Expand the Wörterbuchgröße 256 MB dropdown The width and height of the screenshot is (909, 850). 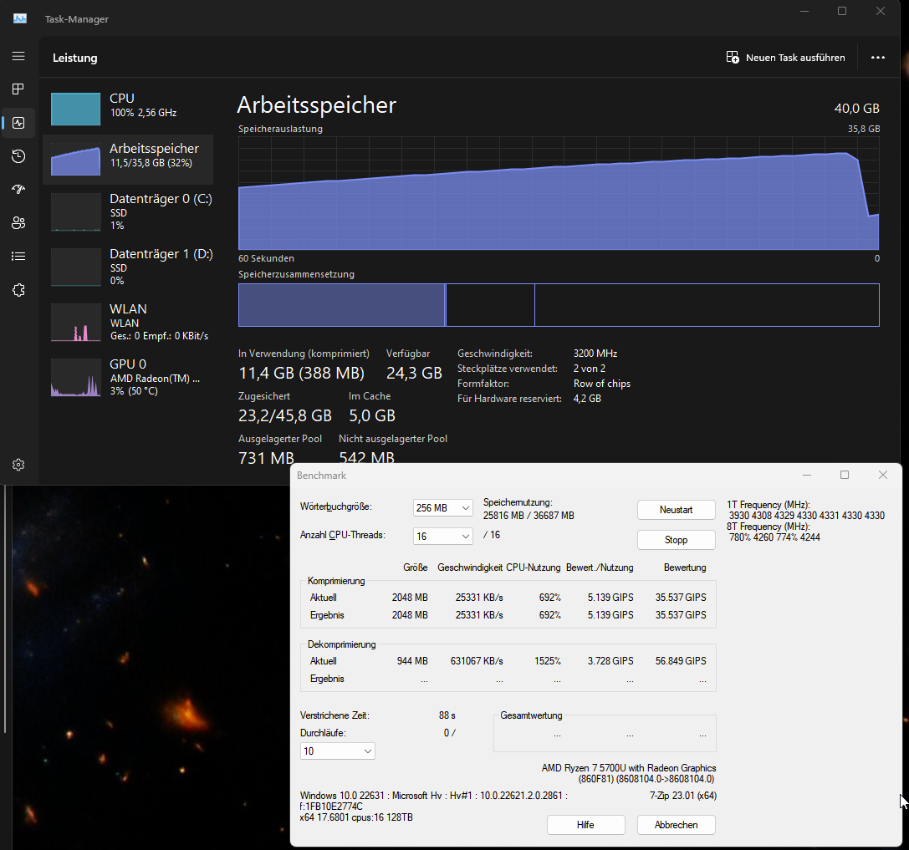point(443,508)
